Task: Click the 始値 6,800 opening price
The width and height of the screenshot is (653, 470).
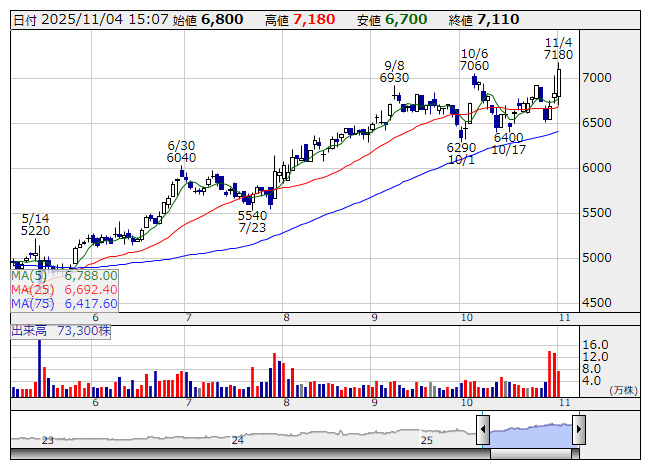Action: click(x=208, y=20)
